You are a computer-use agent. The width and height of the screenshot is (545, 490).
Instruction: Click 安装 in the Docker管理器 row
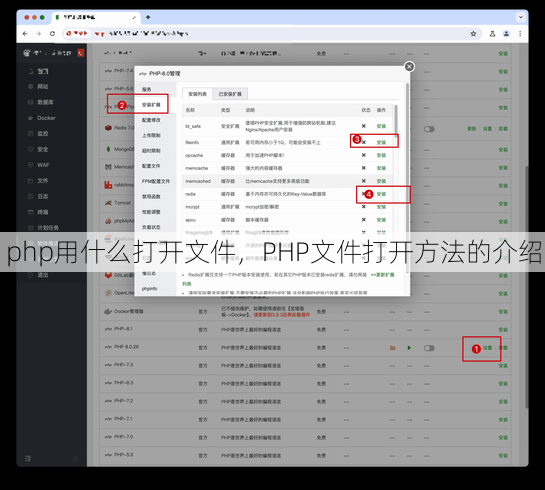point(503,312)
